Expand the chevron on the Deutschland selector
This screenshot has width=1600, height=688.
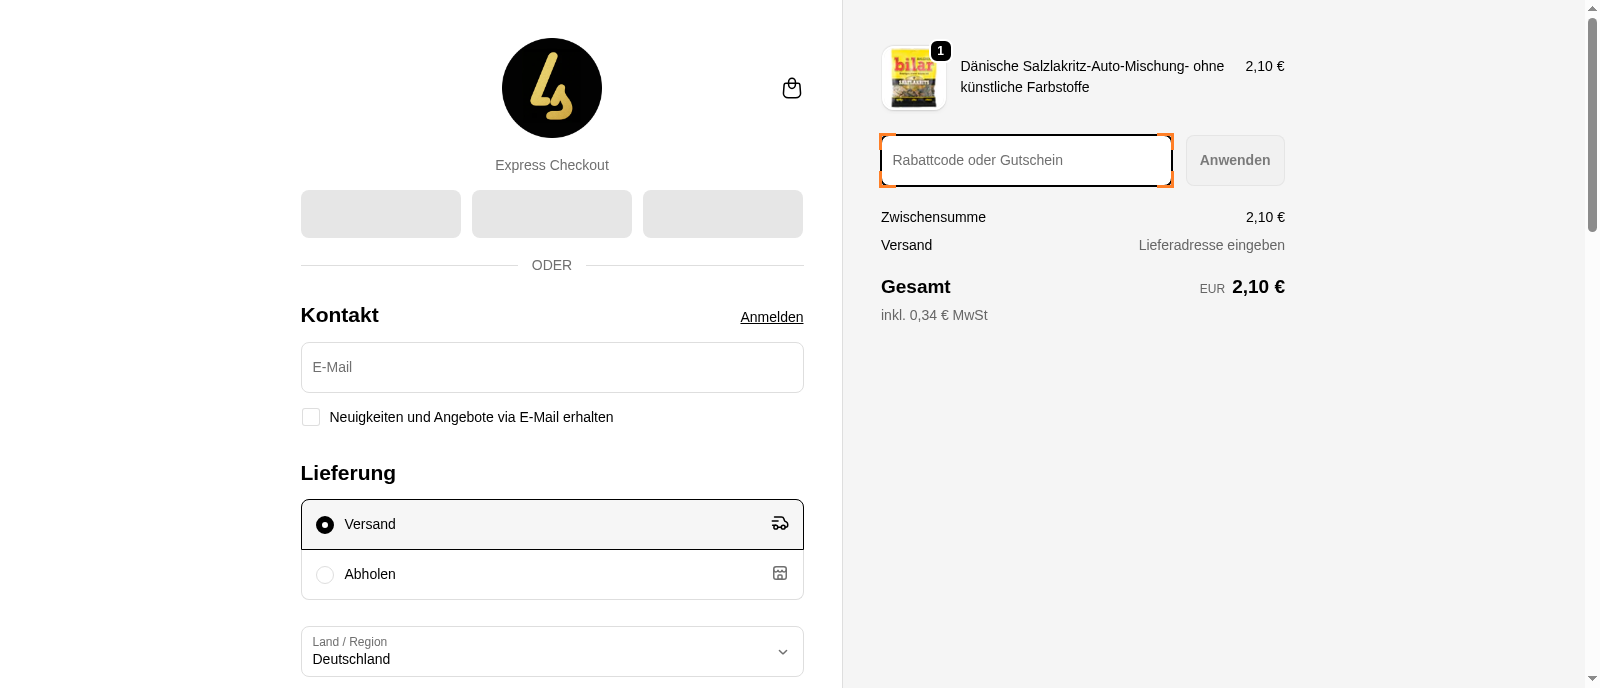click(783, 651)
